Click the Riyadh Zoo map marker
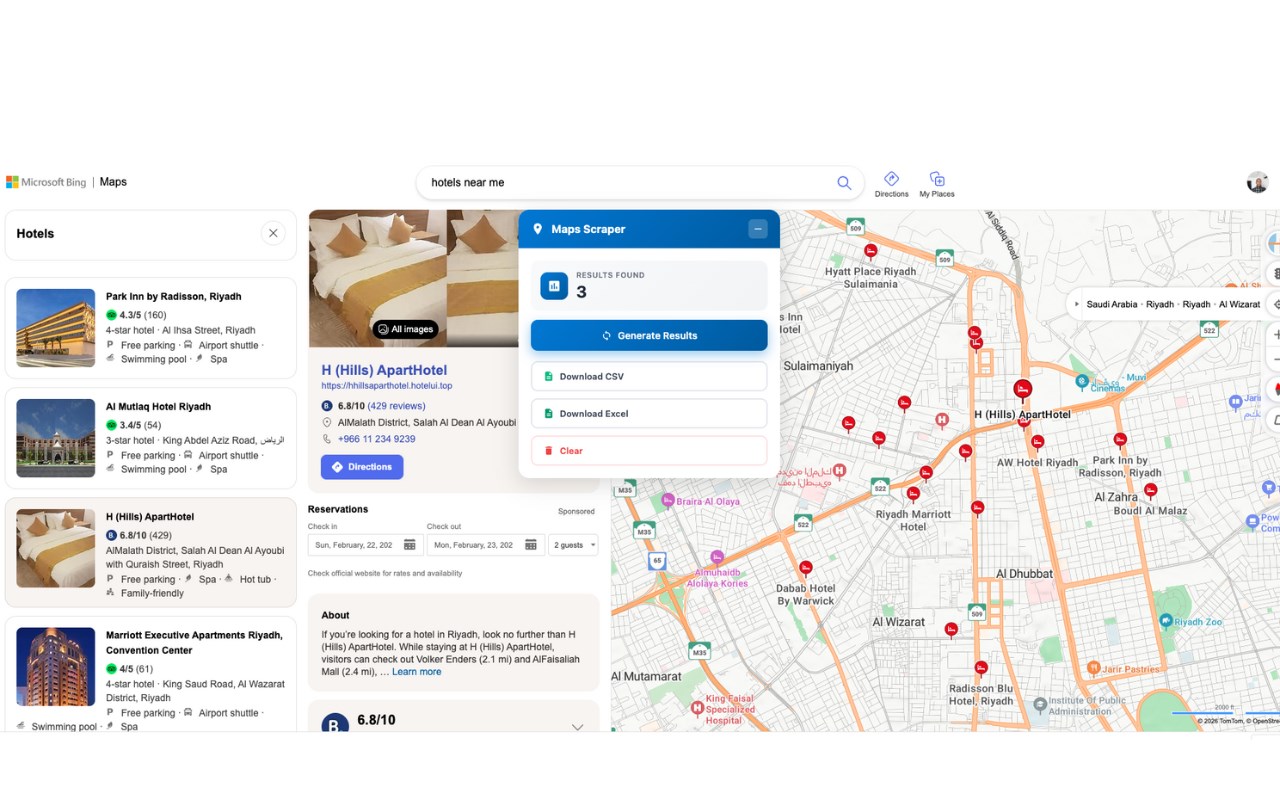This screenshot has width=1280, height=800. tap(1165, 621)
